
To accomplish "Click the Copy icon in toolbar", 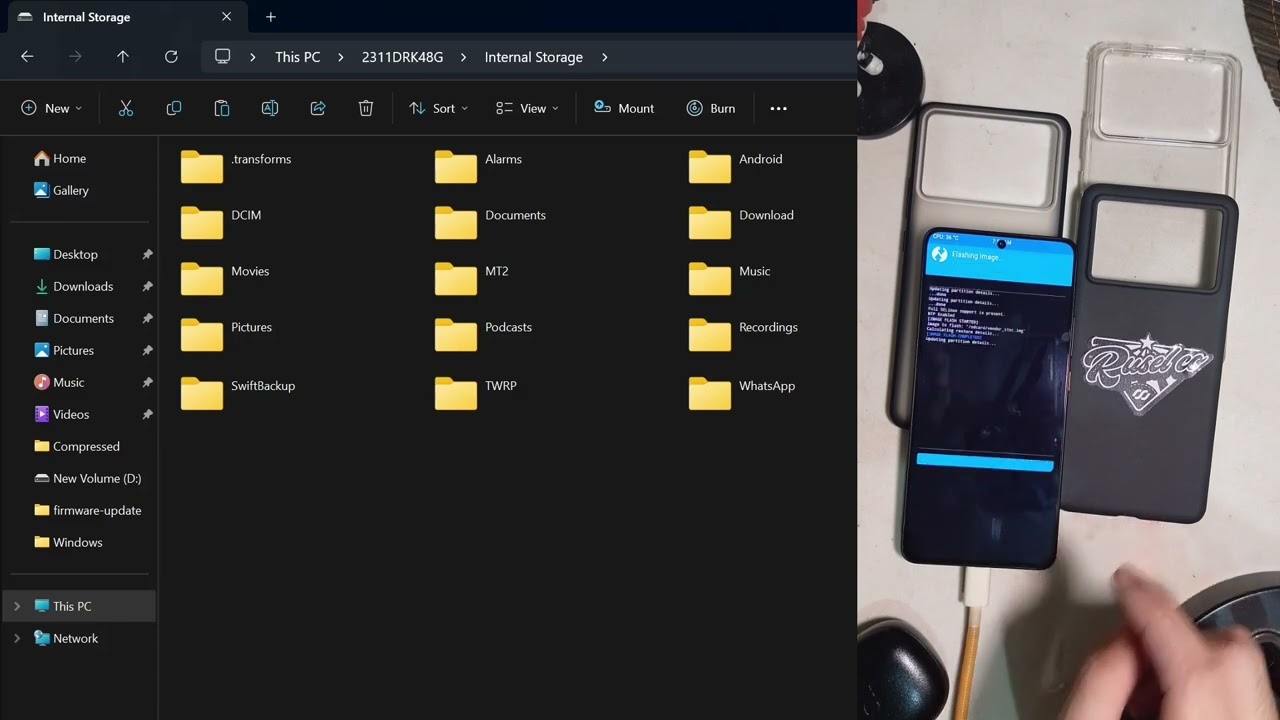I will (x=174, y=108).
